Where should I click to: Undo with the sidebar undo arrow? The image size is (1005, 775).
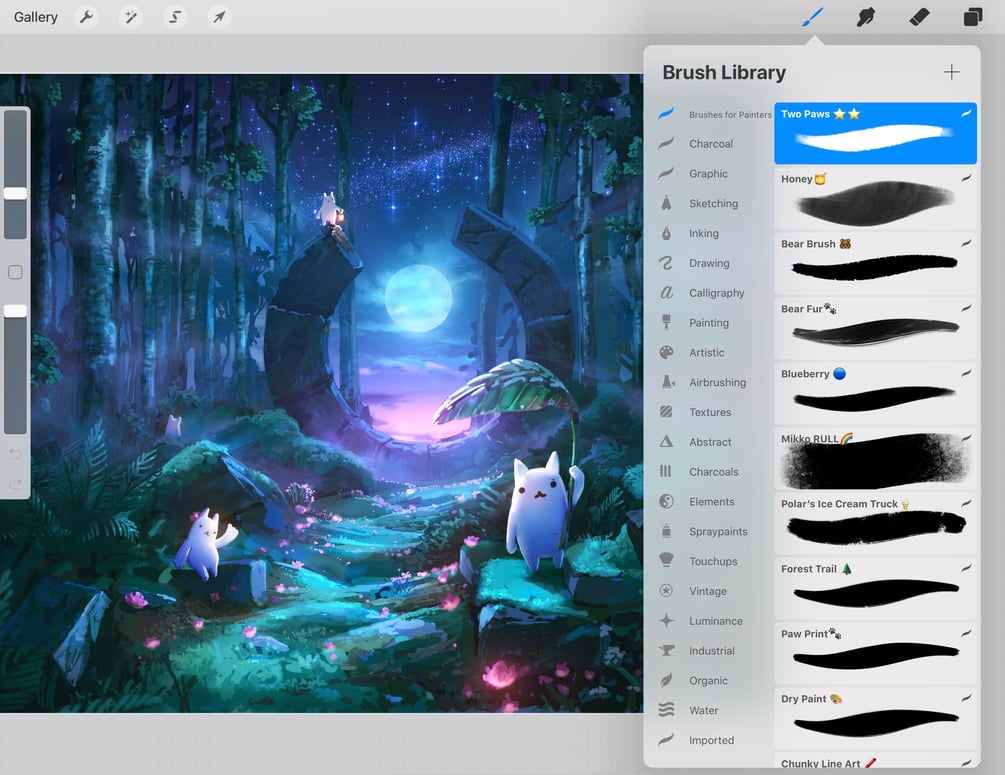point(15,454)
